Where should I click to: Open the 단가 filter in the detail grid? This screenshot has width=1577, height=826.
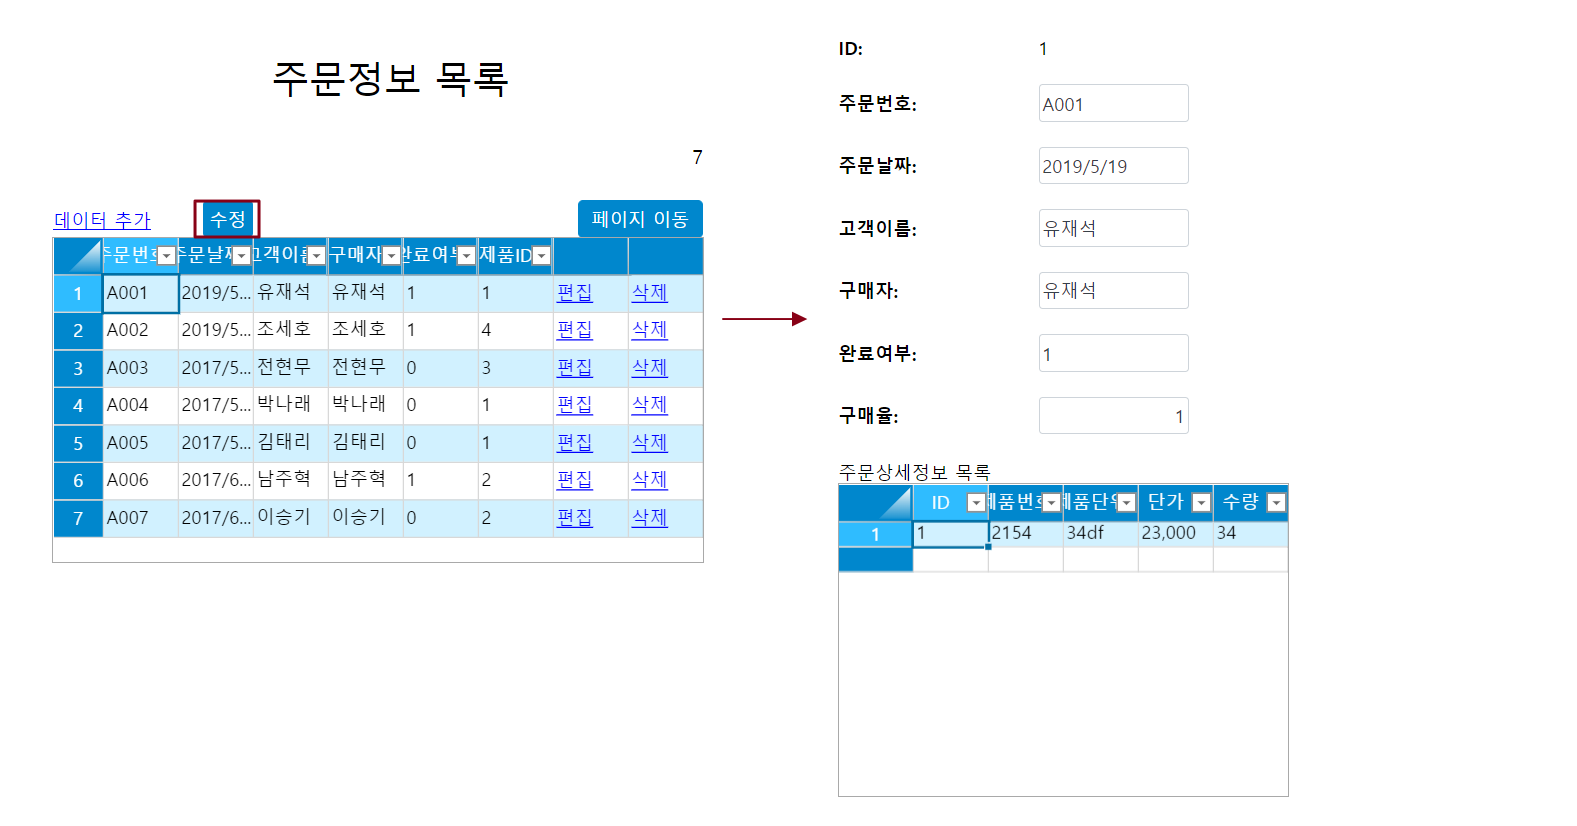click(x=1201, y=503)
